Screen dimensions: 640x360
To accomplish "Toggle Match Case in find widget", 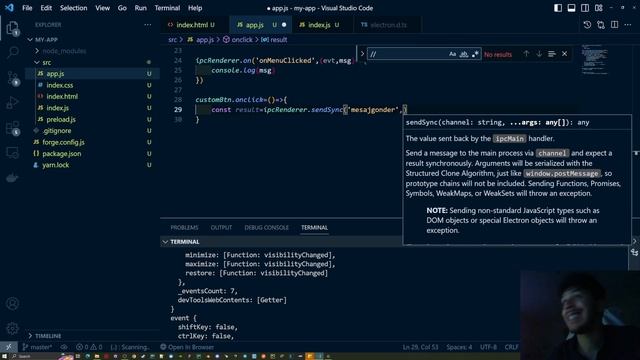I will tap(452, 54).
